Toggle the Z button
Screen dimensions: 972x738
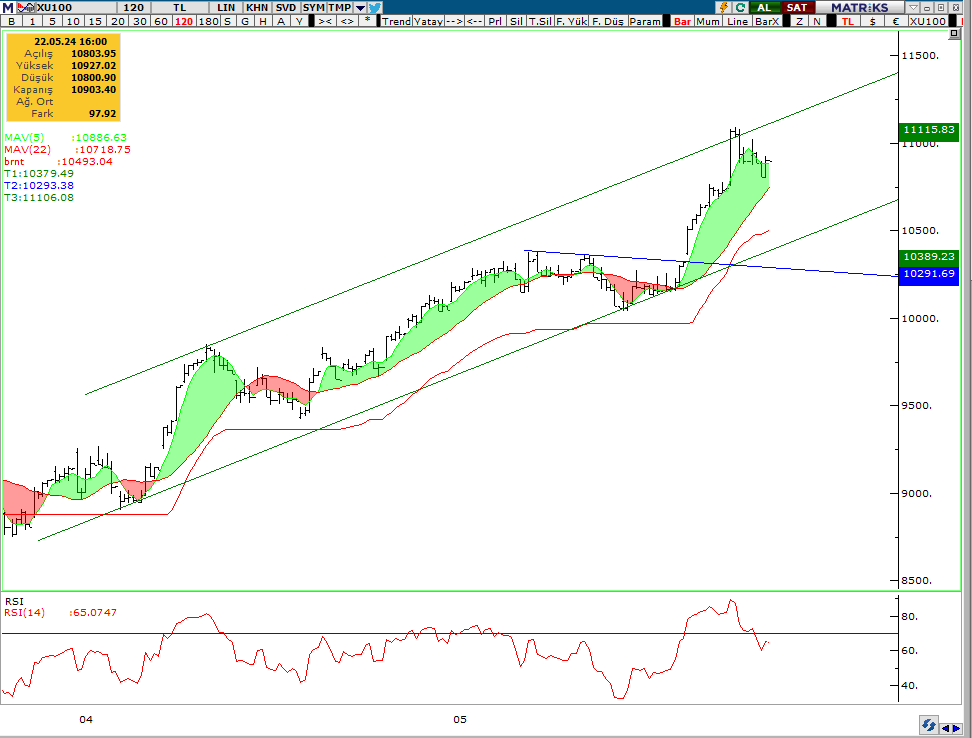[800, 21]
